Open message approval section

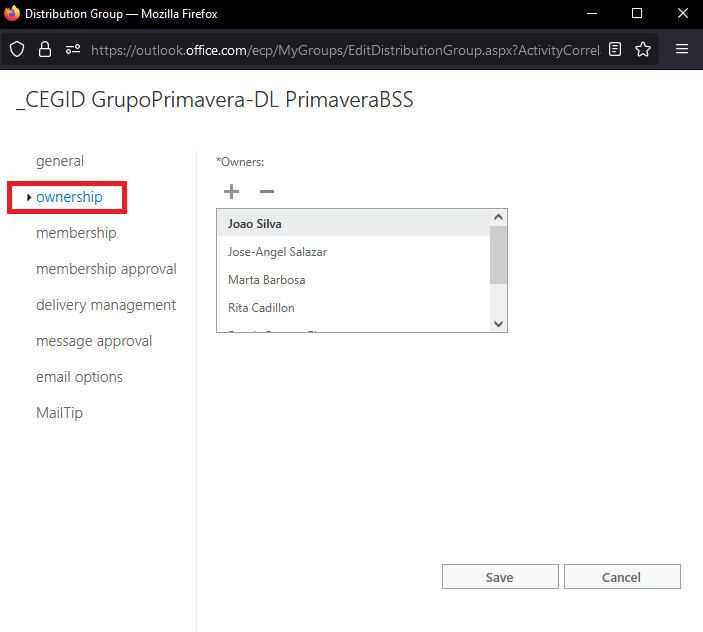94,341
